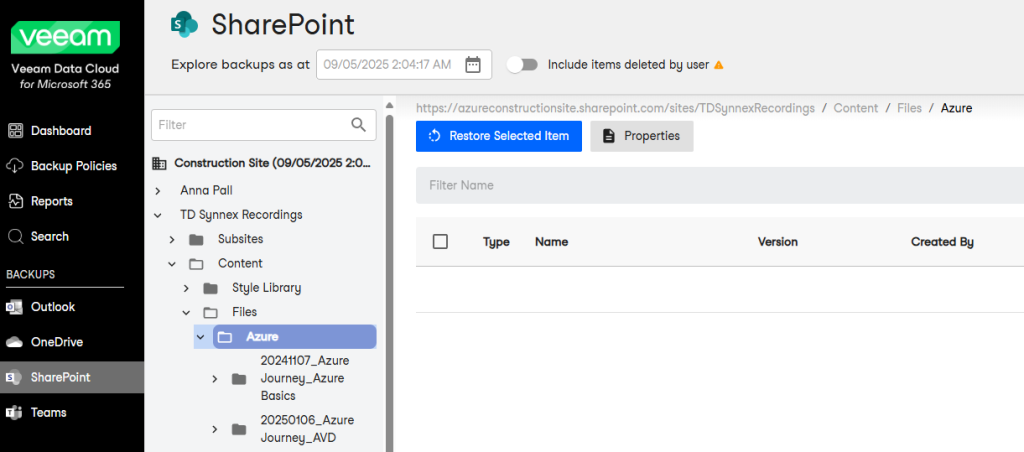The width and height of the screenshot is (1024, 452).
Task: Click the Explore backups date field
Action: [404, 65]
